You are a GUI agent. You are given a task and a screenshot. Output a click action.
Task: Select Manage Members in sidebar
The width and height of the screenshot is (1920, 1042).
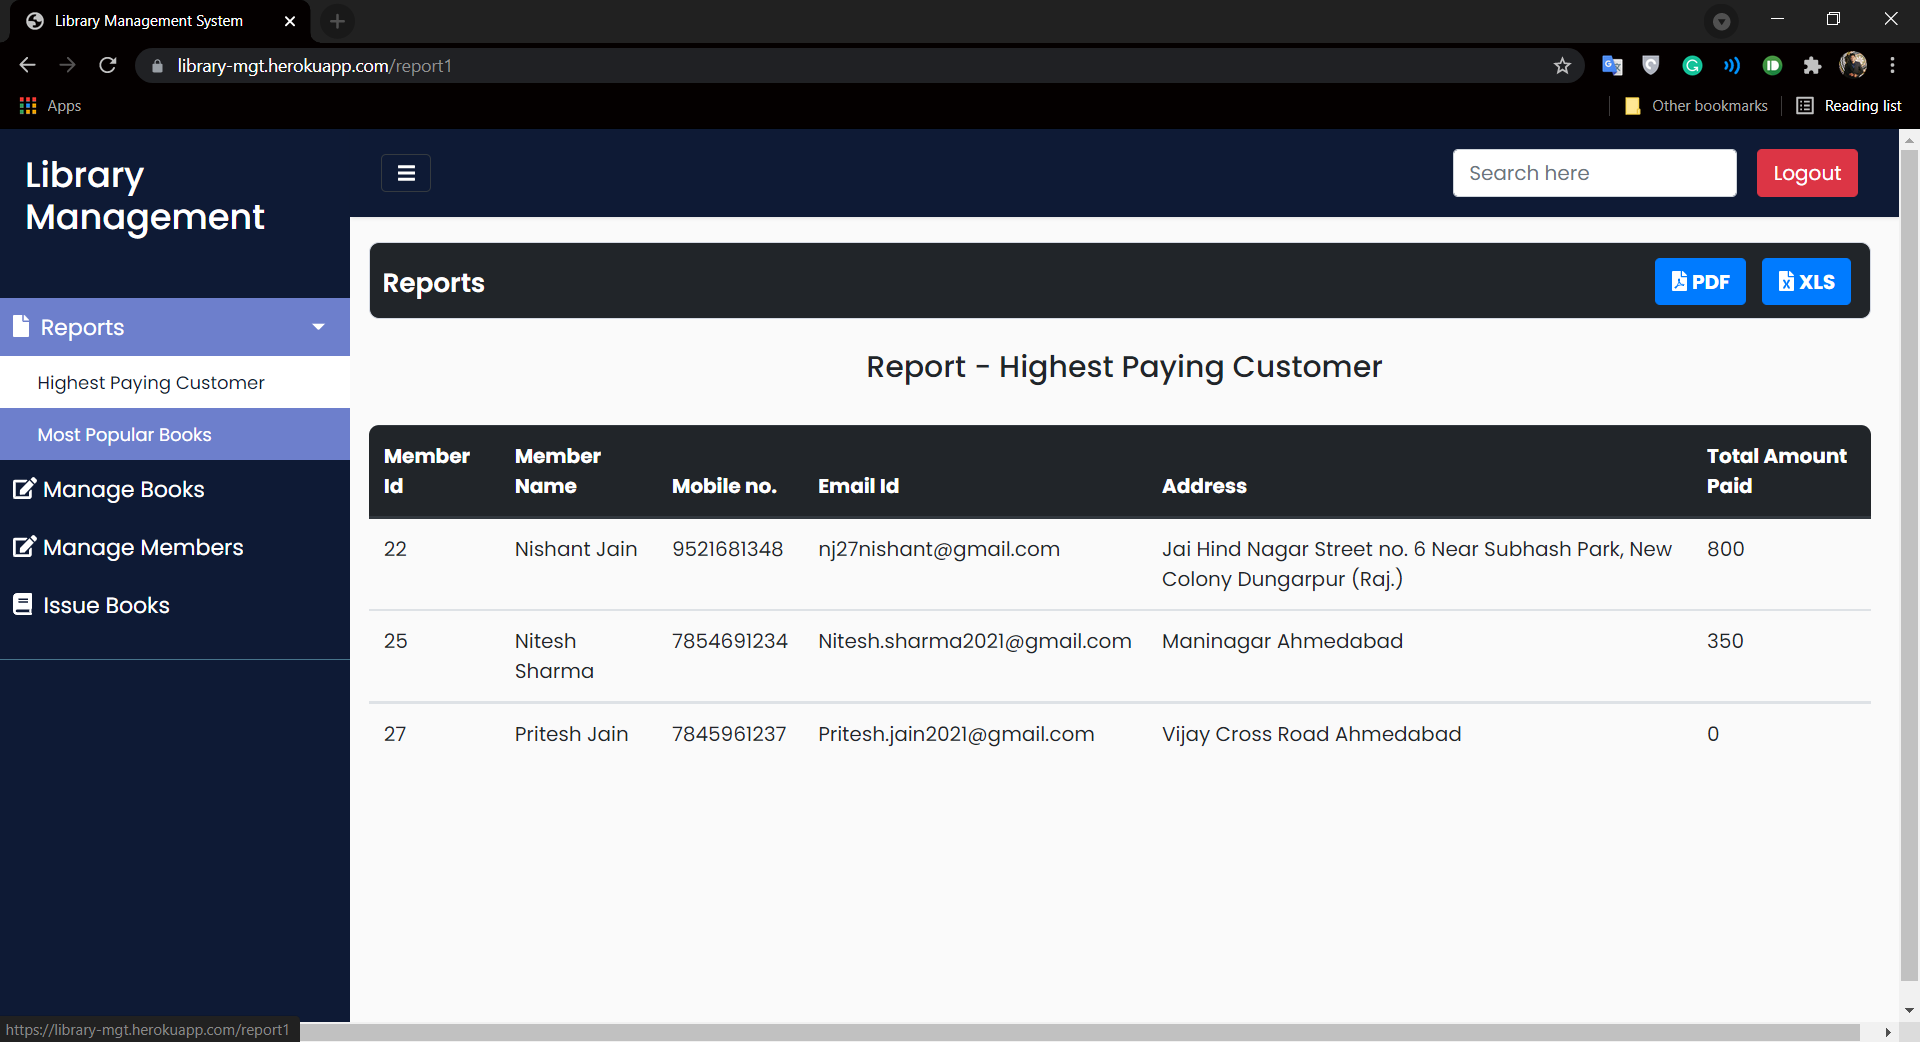142,547
